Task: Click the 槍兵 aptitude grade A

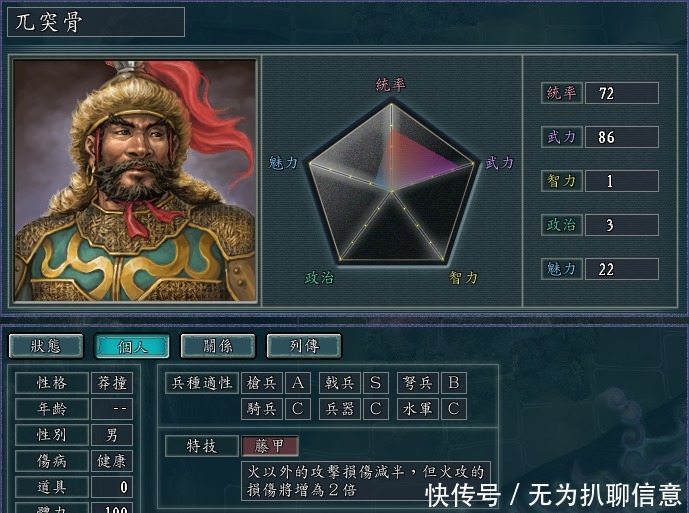Action: pyautogui.click(x=297, y=383)
